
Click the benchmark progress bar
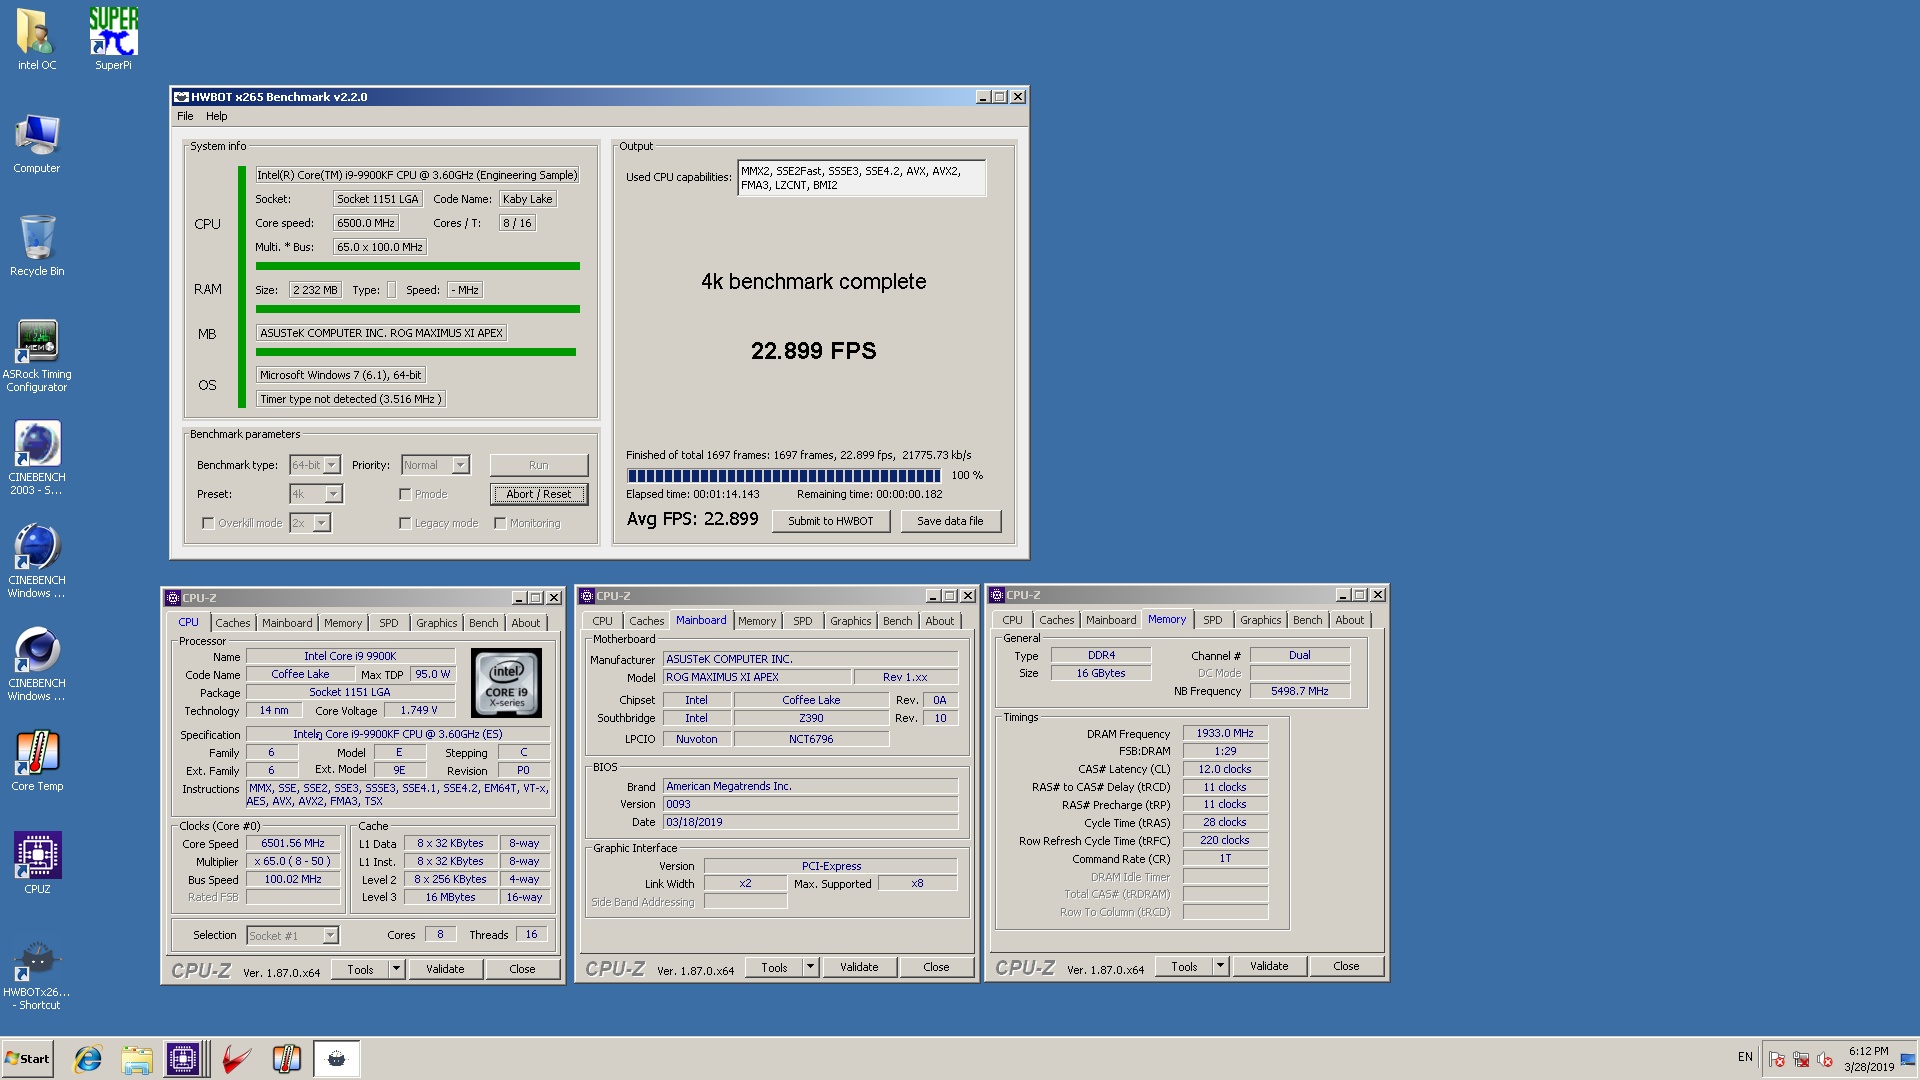click(784, 476)
